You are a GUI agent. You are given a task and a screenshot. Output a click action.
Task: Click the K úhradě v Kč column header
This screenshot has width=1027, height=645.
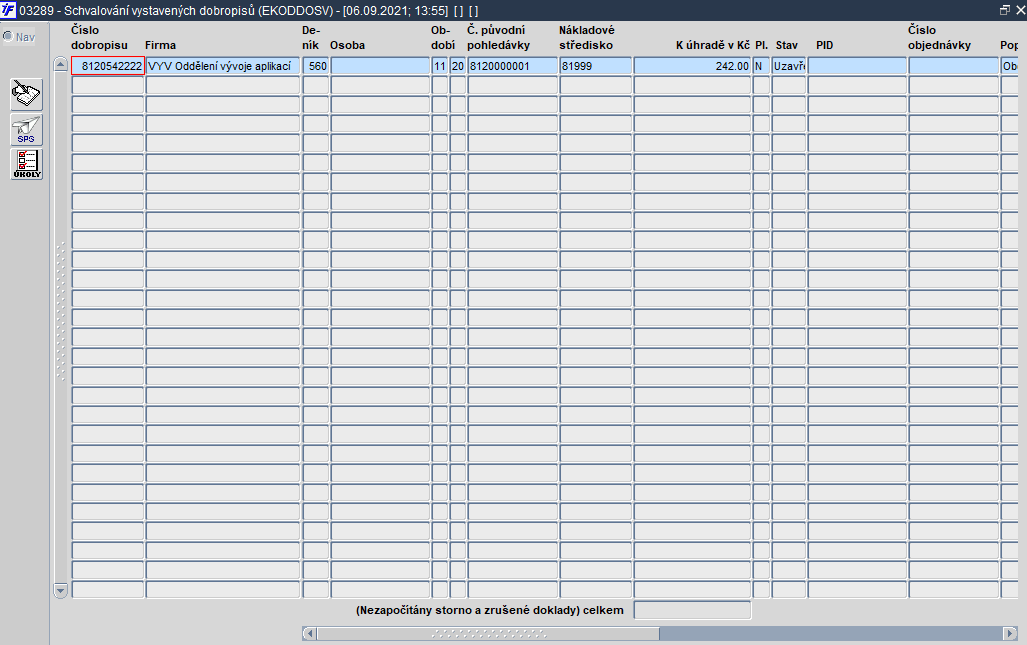[x=713, y=45]
